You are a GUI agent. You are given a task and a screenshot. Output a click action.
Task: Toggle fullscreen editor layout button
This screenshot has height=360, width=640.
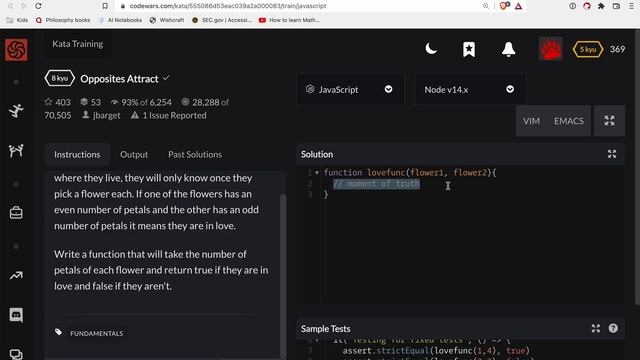[x=609, y=121]
